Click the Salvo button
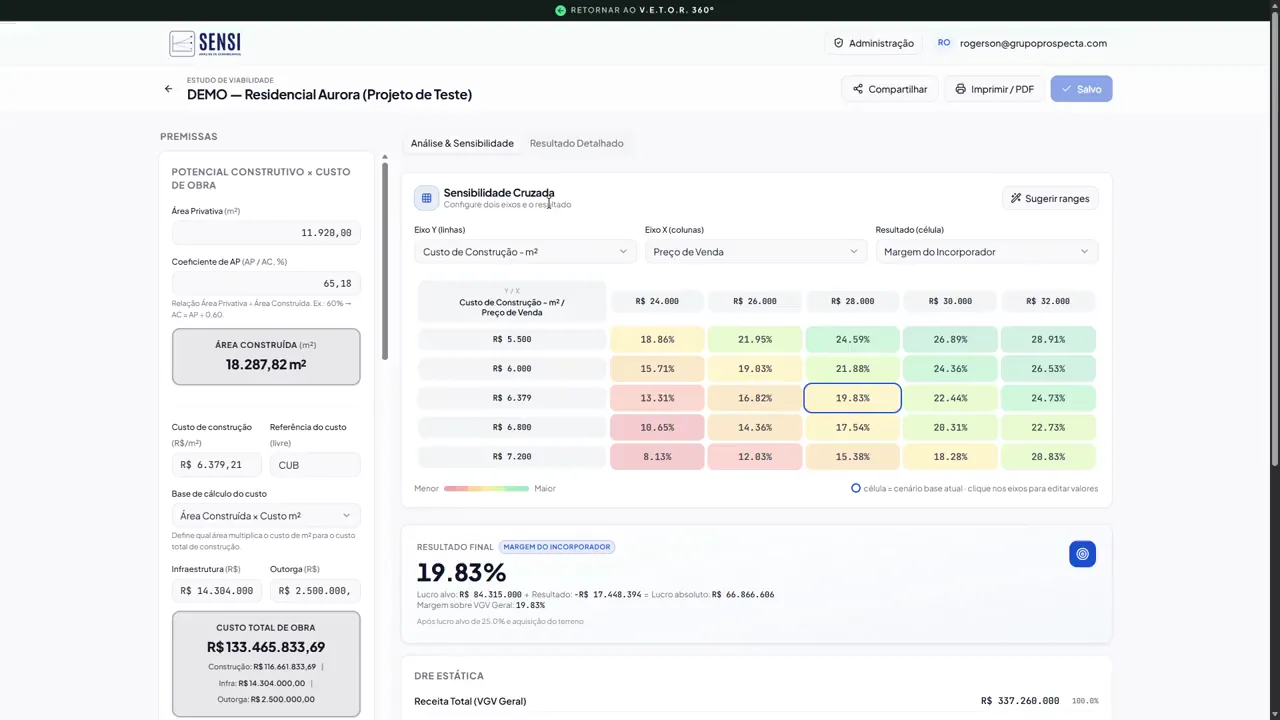 [1081, 89]
